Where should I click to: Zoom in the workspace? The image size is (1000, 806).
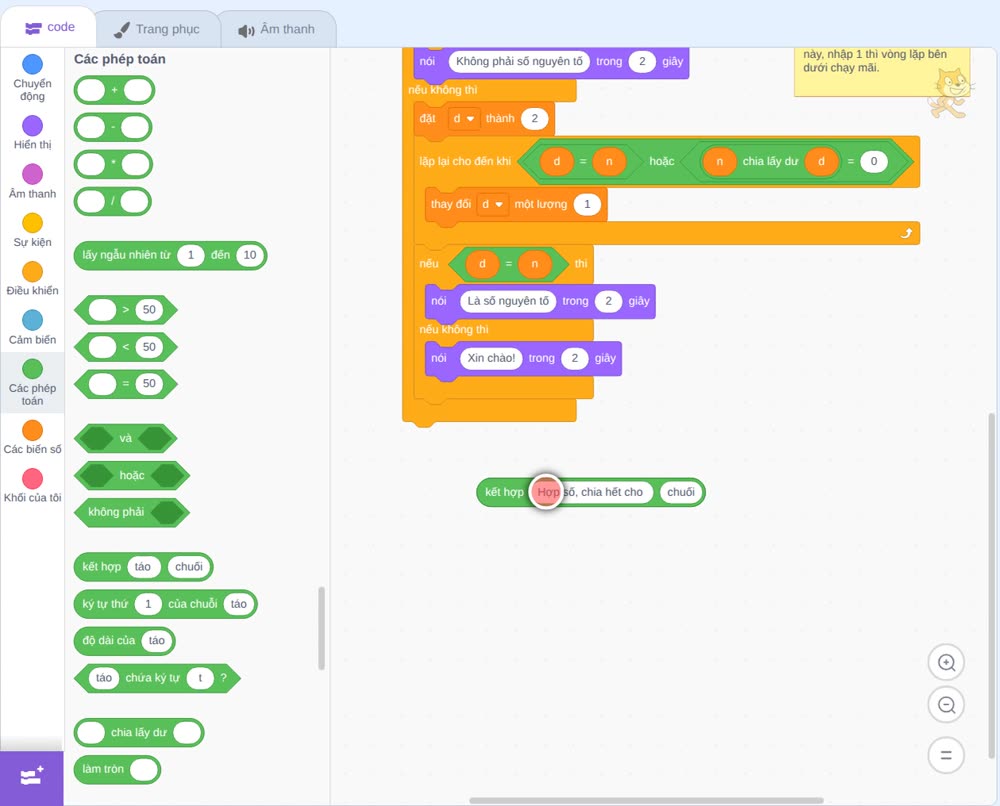point(946,663)
